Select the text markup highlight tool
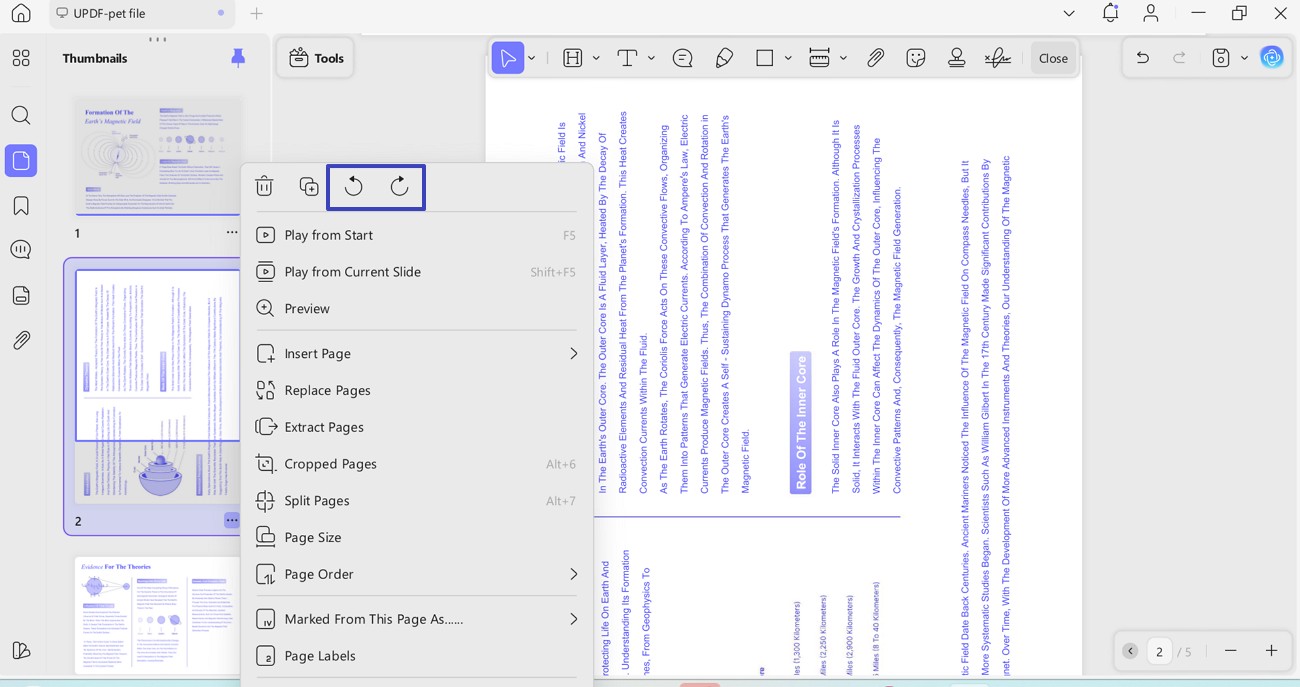The image size is (1300, 687). 573,58
